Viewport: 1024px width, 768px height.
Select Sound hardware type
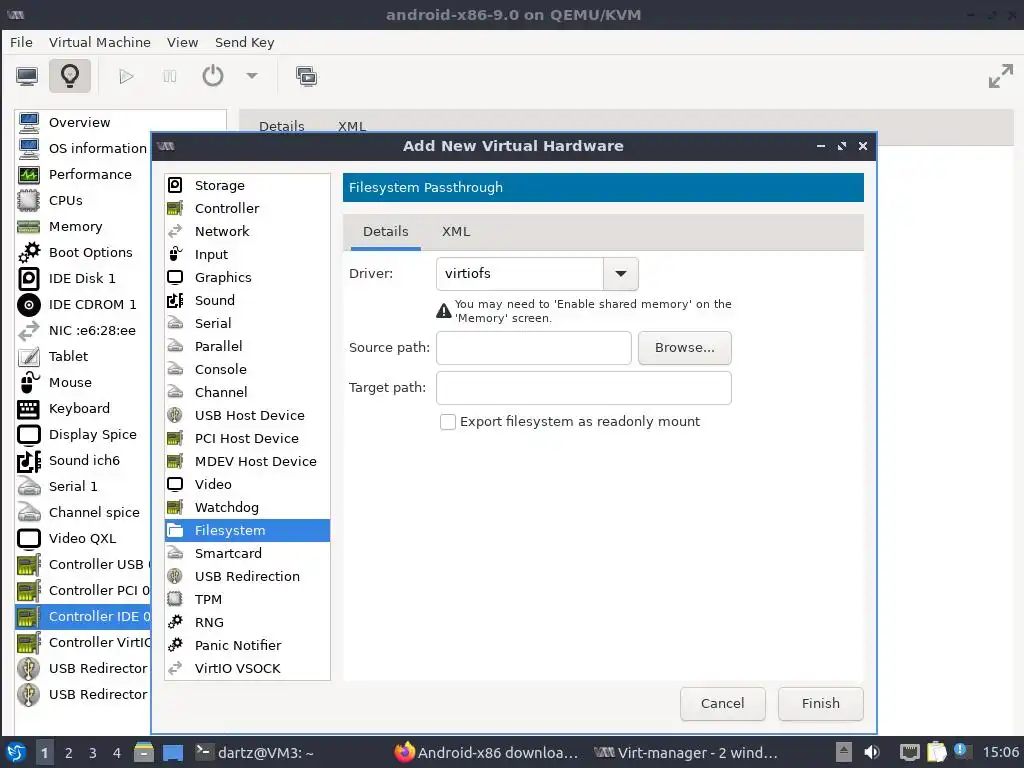[x=248, y=300]
